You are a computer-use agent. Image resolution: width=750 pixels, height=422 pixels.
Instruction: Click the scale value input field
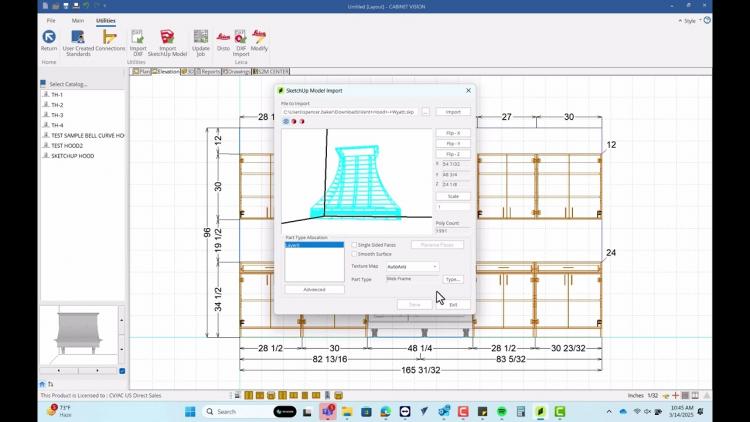click(x=453, y=207)
